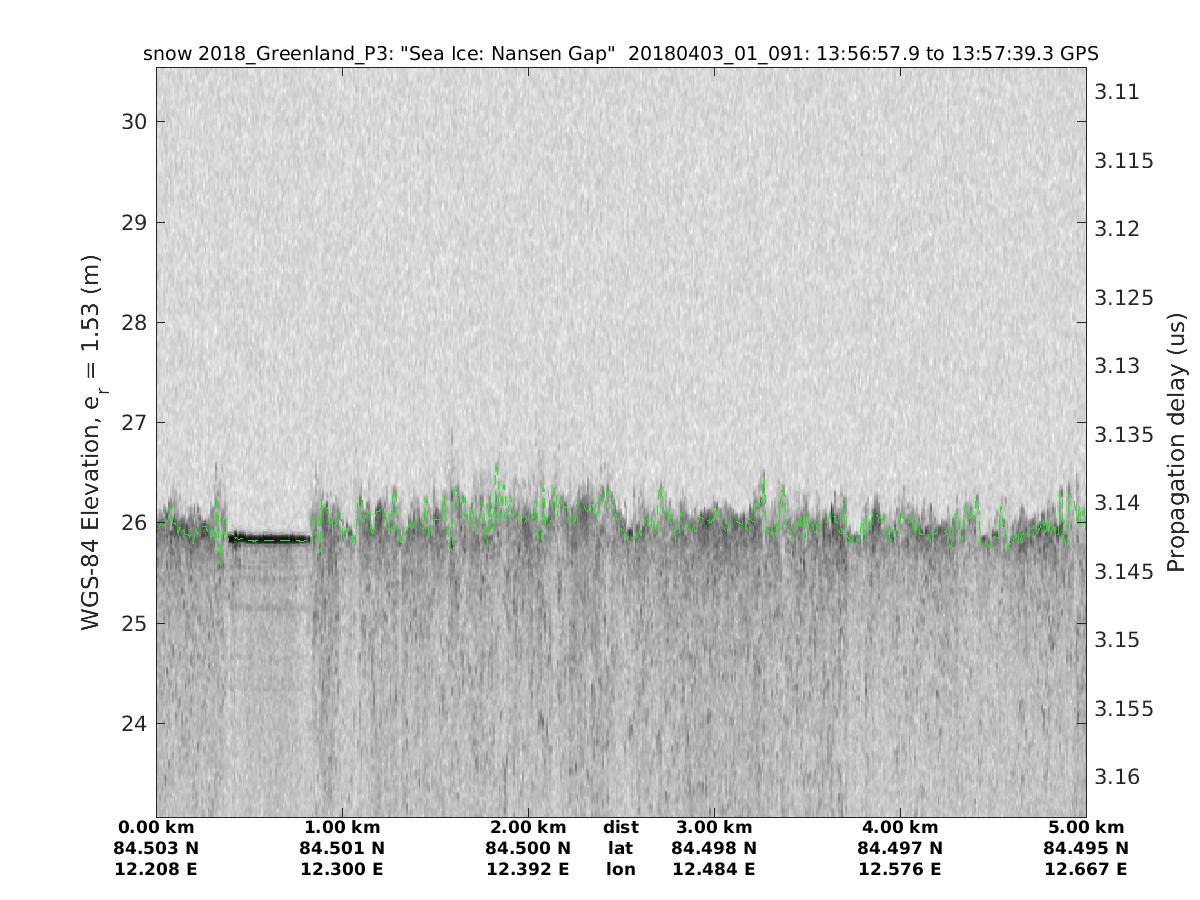The image size is (1200, 900).
Task: Click the 12.484 E longitude label
Action: pos(713,869)
